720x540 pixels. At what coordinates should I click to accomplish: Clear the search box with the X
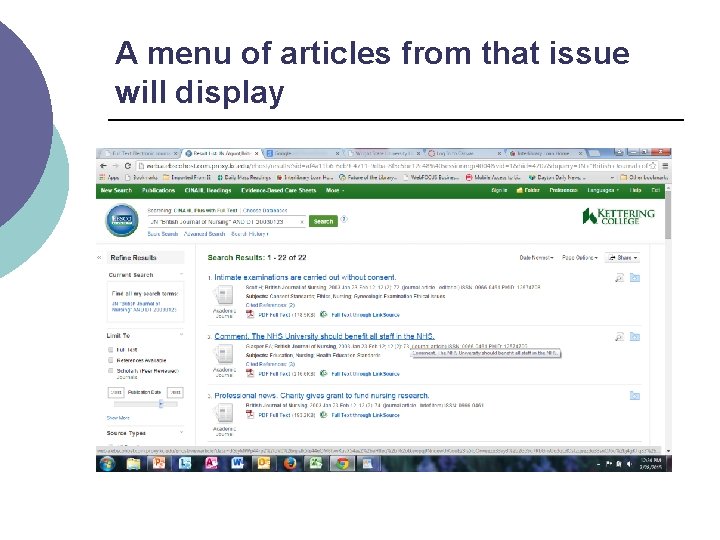tap(302, 222)
